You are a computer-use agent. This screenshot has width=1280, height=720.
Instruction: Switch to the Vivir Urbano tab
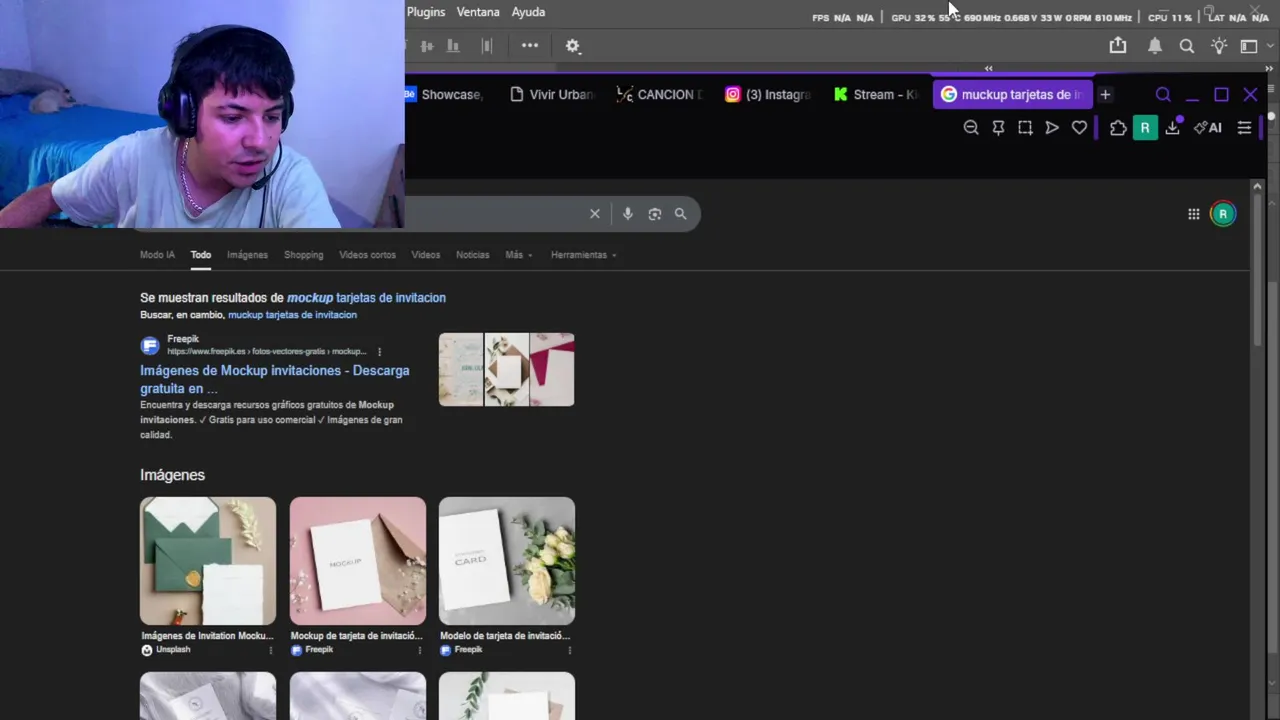552,94
